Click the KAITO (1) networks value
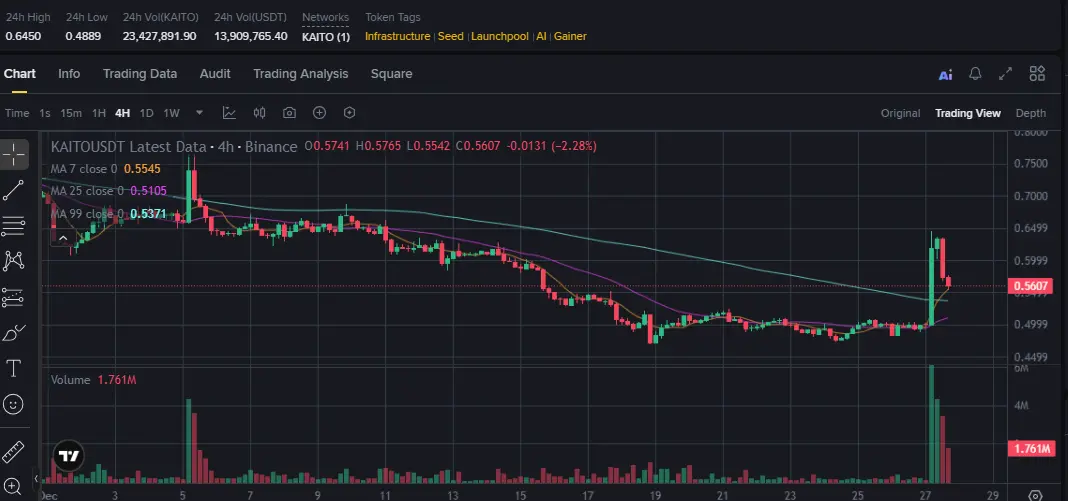This screenshot has width=1068, height=501. pyautogui.click(x=326, y=36)
